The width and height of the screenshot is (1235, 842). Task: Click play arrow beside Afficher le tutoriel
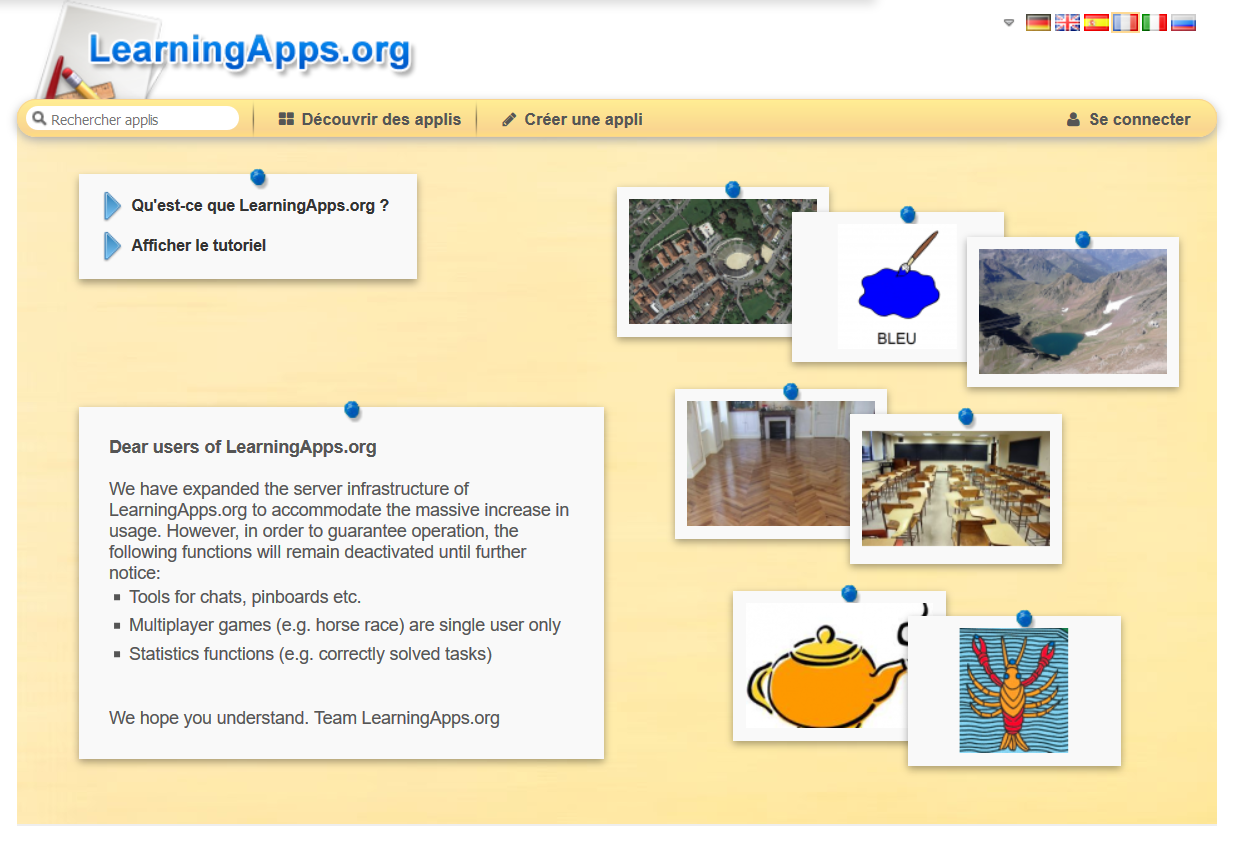(x=112, y=246)
